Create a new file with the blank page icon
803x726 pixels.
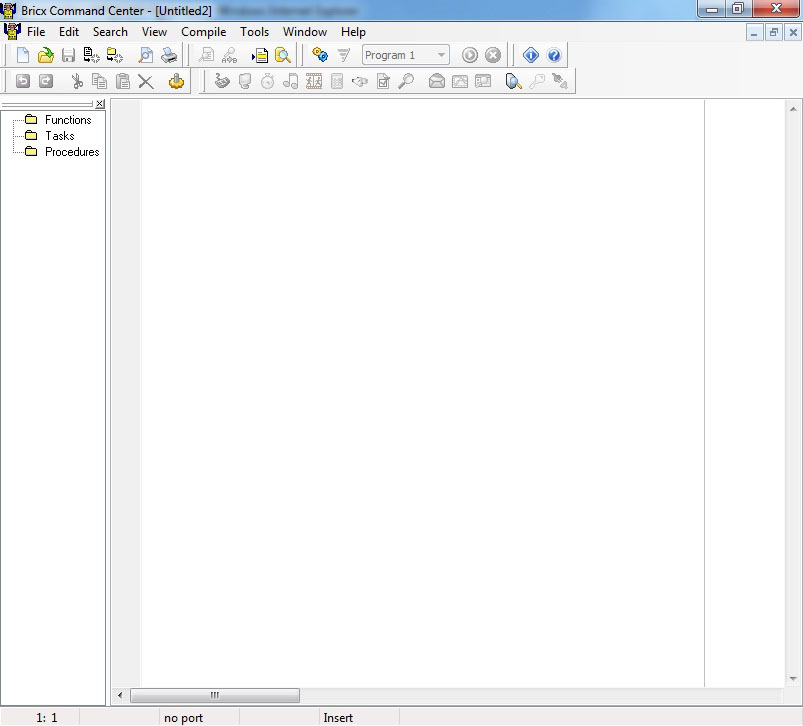[x=23, y=55]
